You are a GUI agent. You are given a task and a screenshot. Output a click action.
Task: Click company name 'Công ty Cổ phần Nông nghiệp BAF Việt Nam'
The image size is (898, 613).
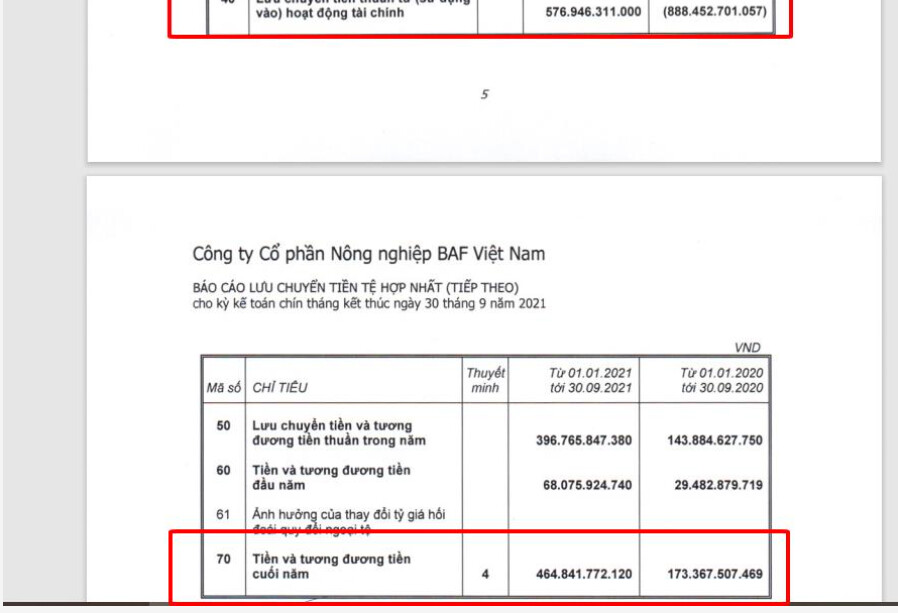coord(368,254)
